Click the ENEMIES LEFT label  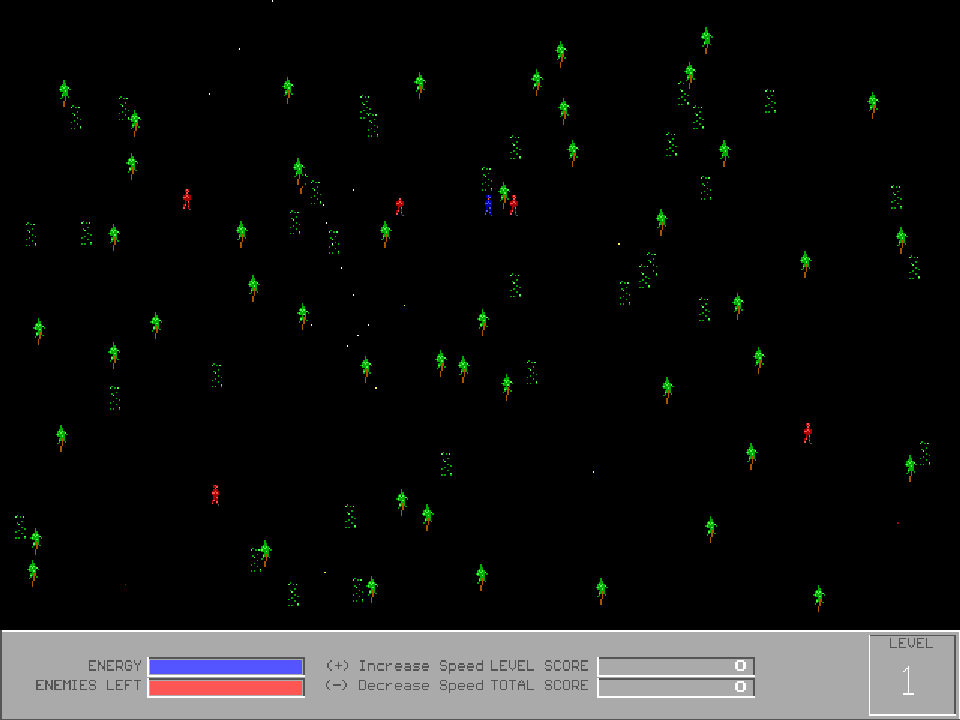coord(88,686)
